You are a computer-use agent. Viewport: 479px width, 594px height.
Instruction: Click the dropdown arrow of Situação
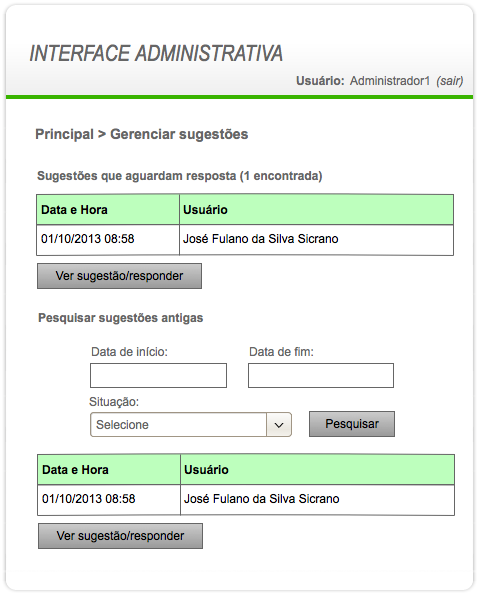[279, 425]
